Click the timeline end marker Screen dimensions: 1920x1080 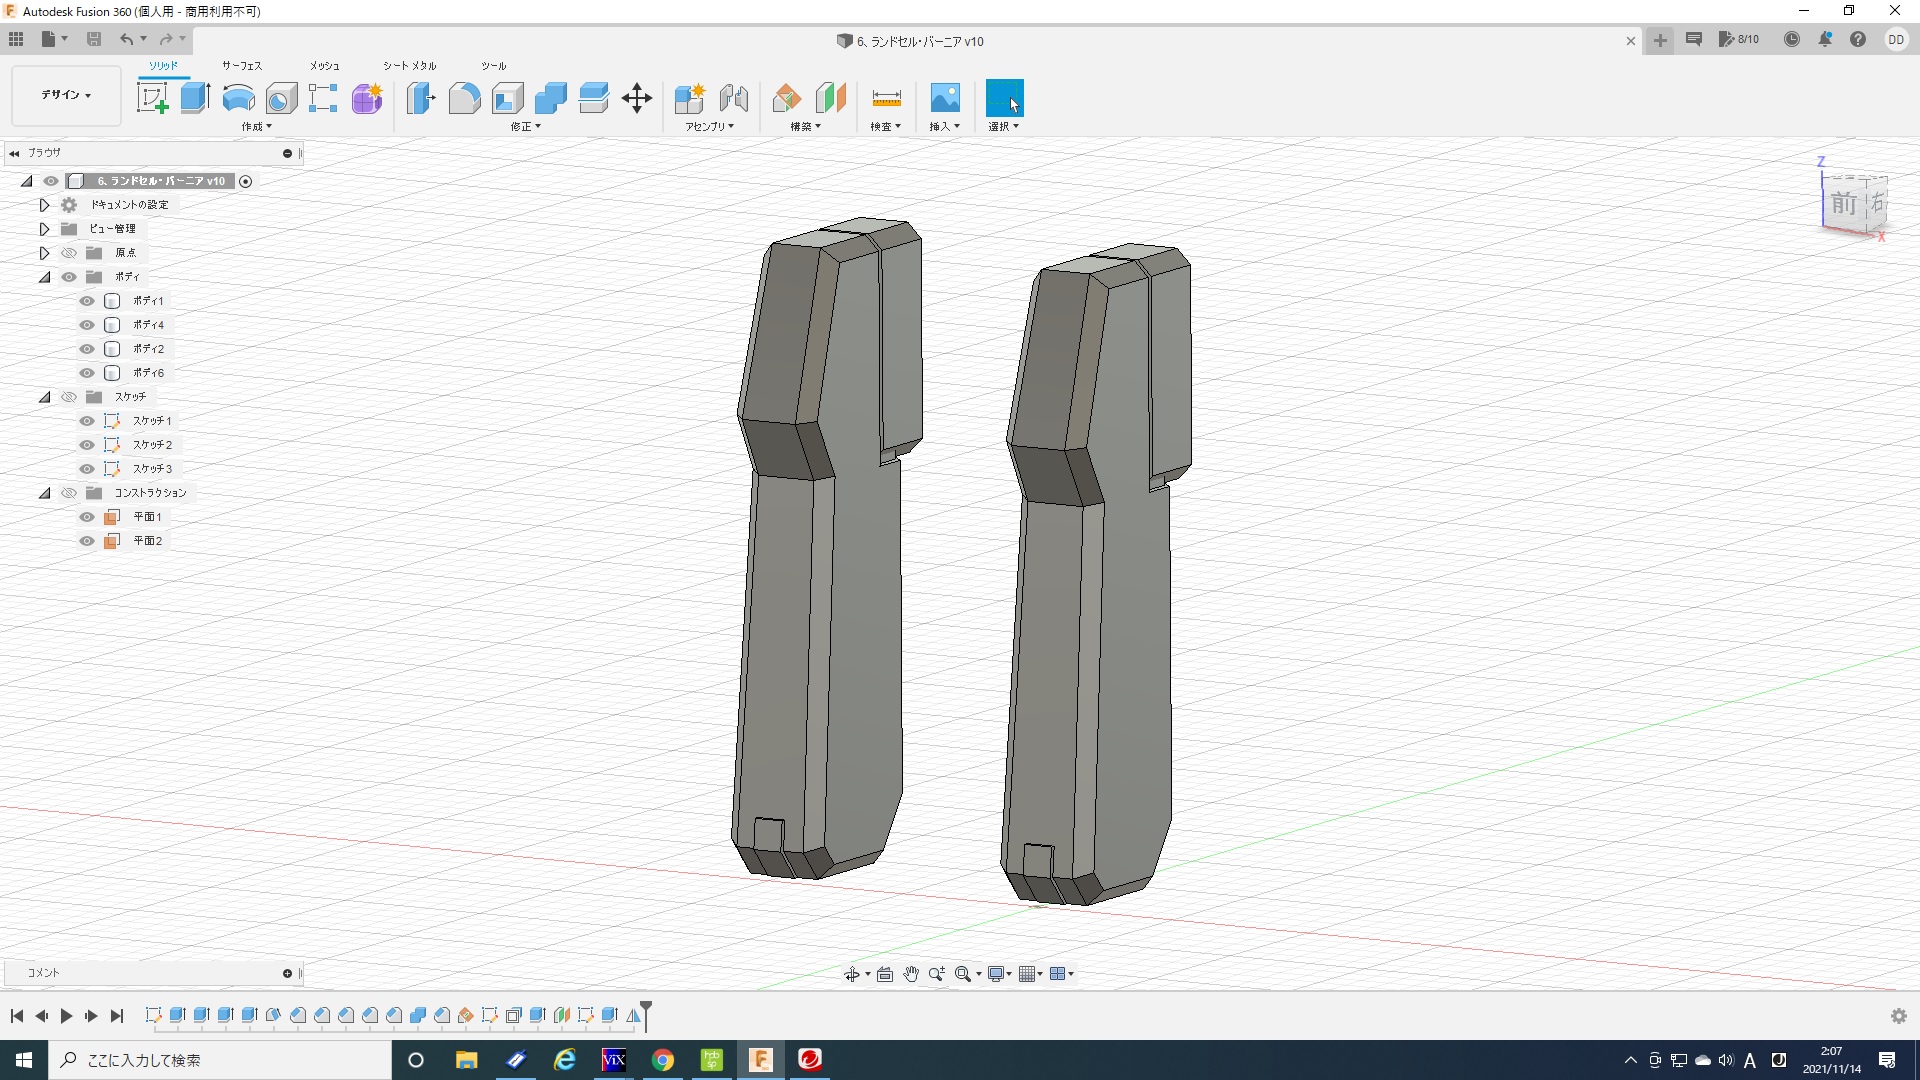[x=646, y=1012]
